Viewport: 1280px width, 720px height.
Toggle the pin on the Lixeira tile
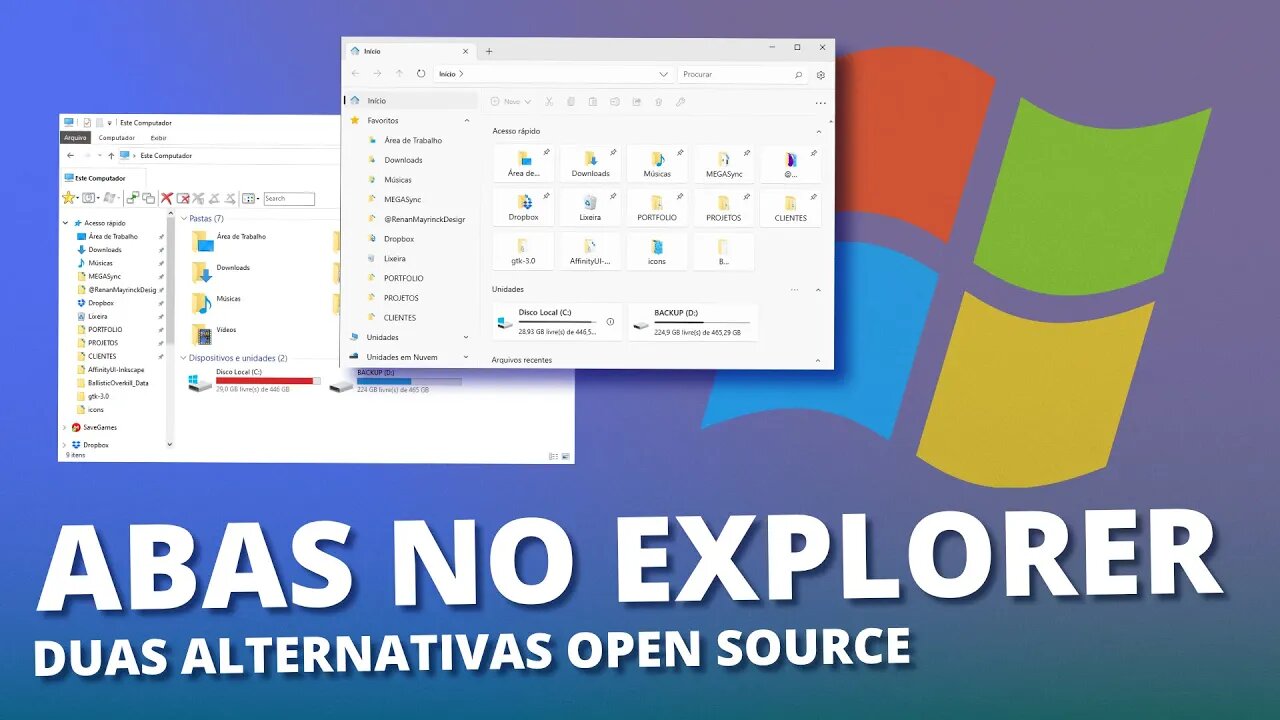coord(613,197)
